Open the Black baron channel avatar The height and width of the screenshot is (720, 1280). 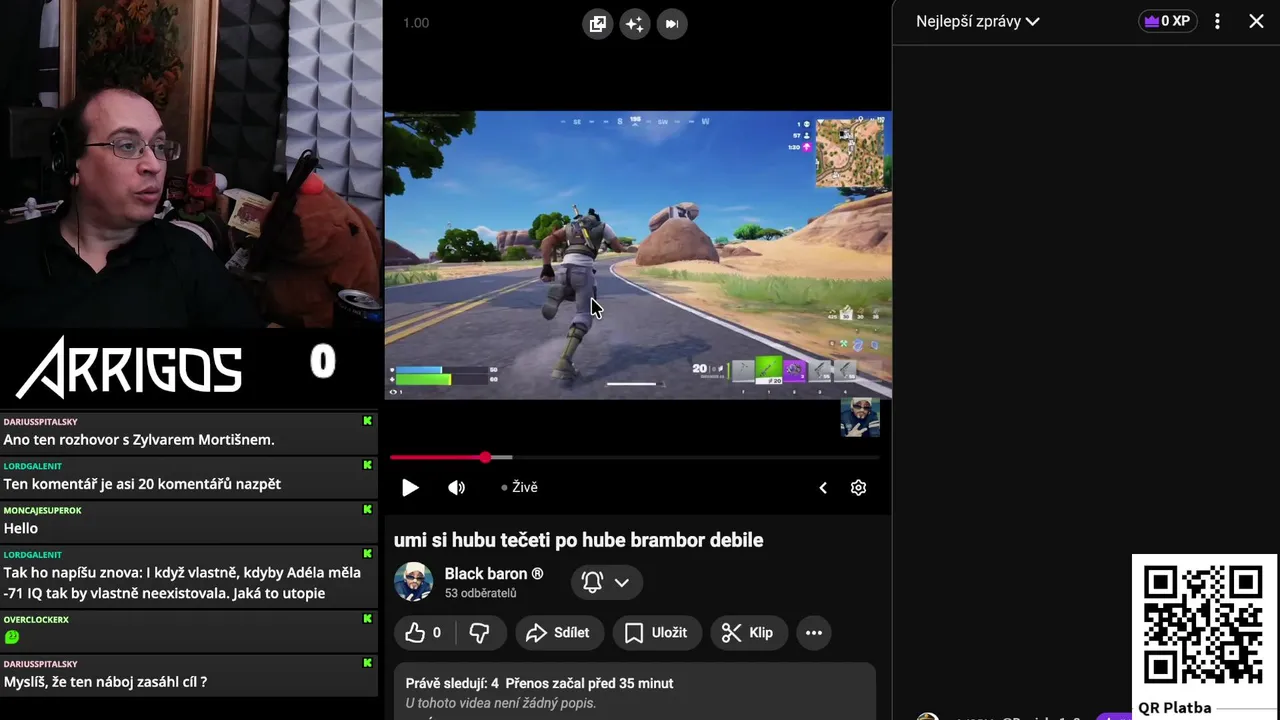(413, 582)
